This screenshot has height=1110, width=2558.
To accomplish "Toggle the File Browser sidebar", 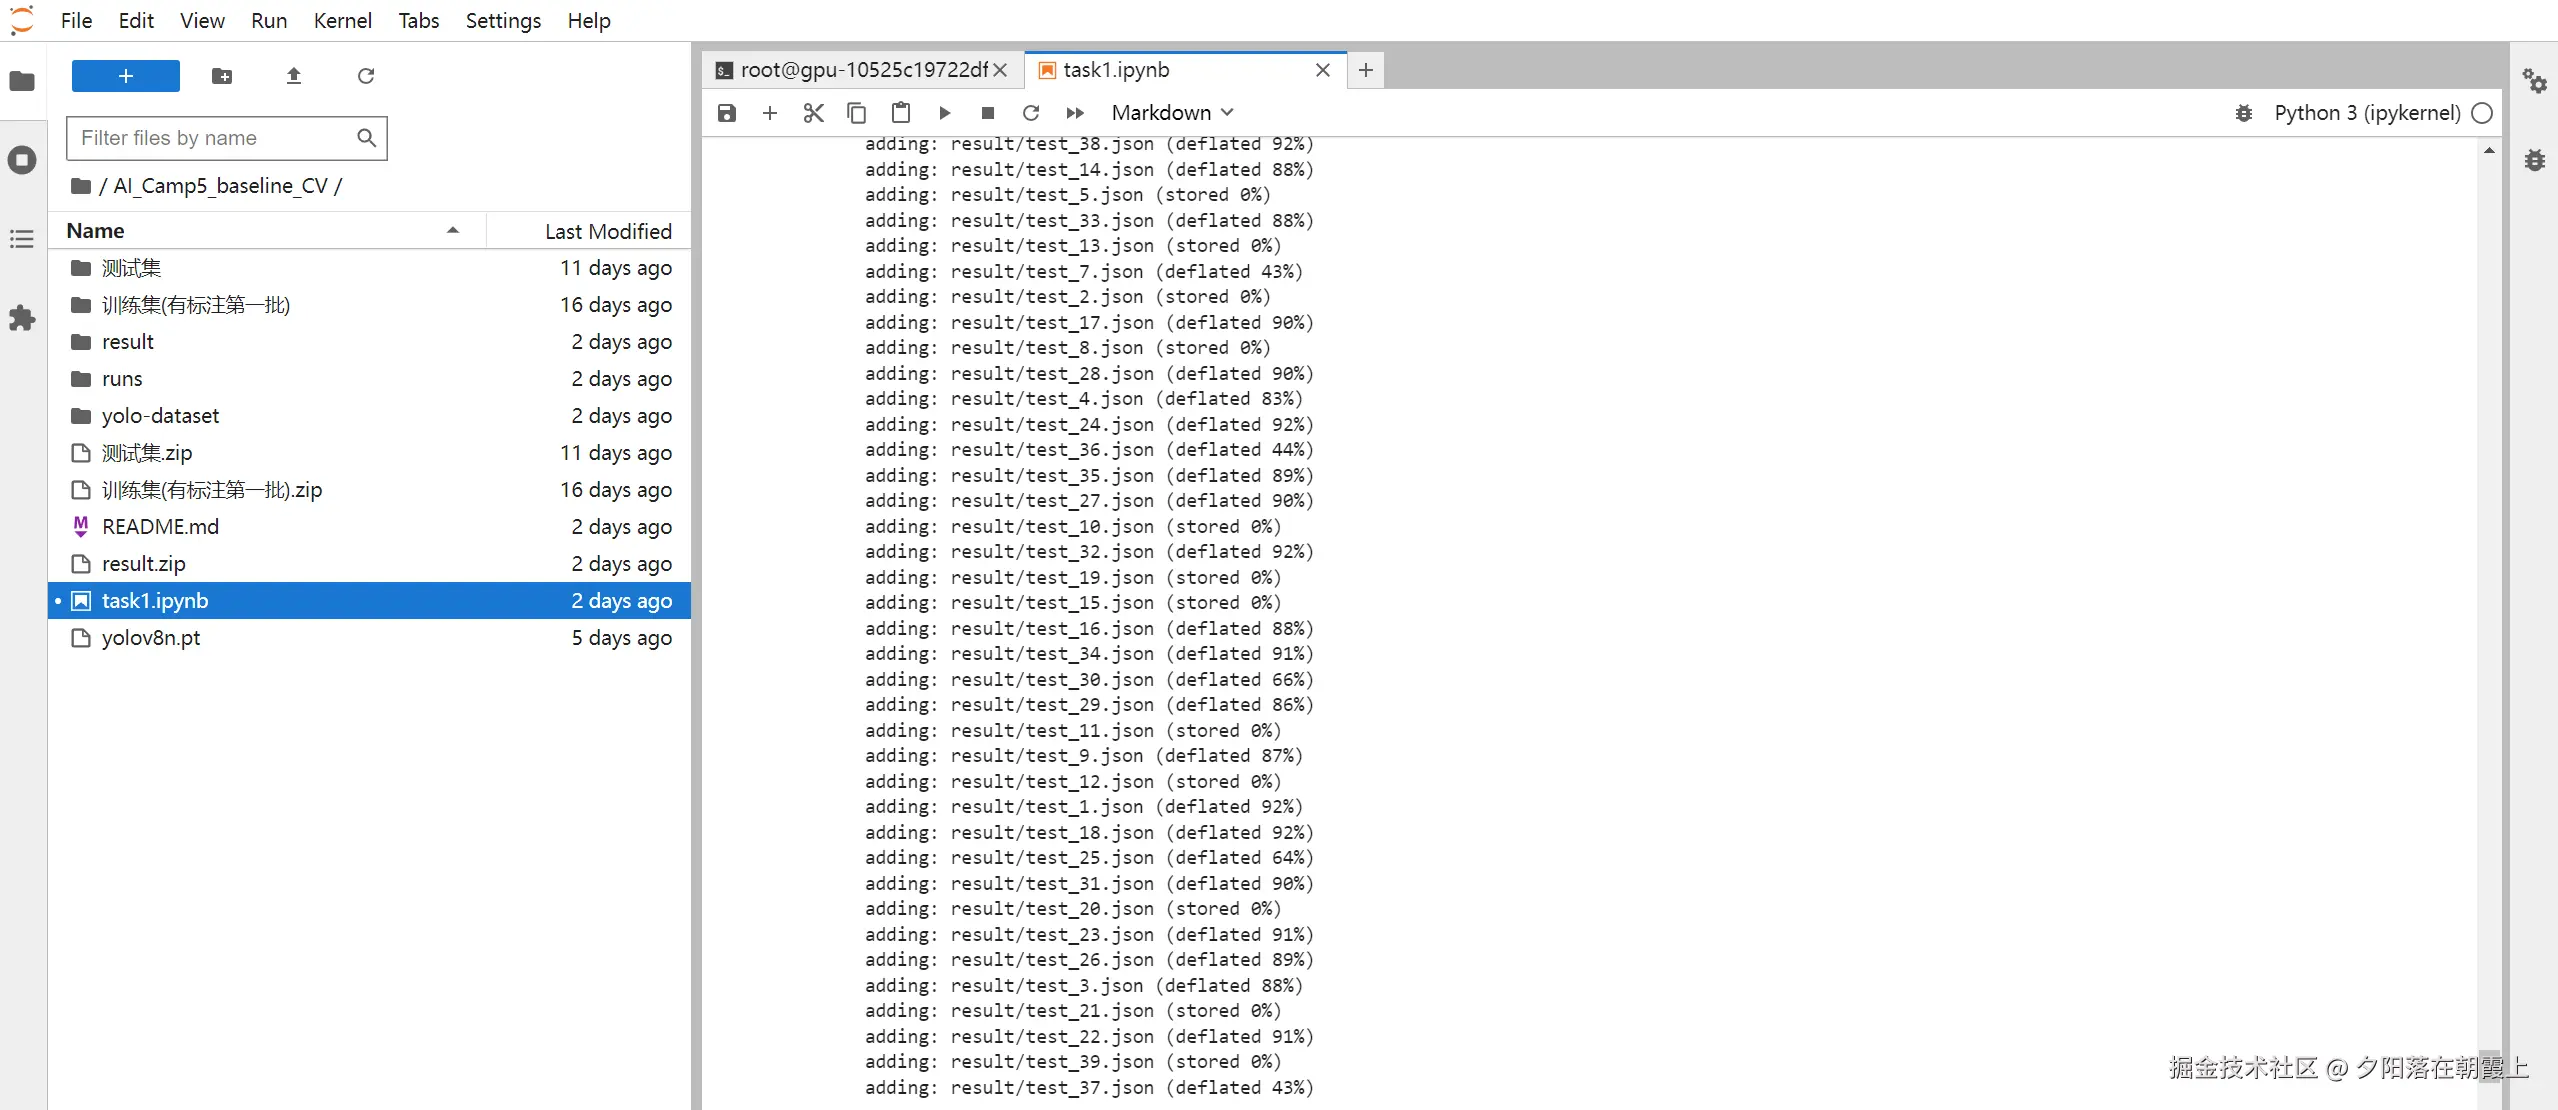I will point(22,81).
